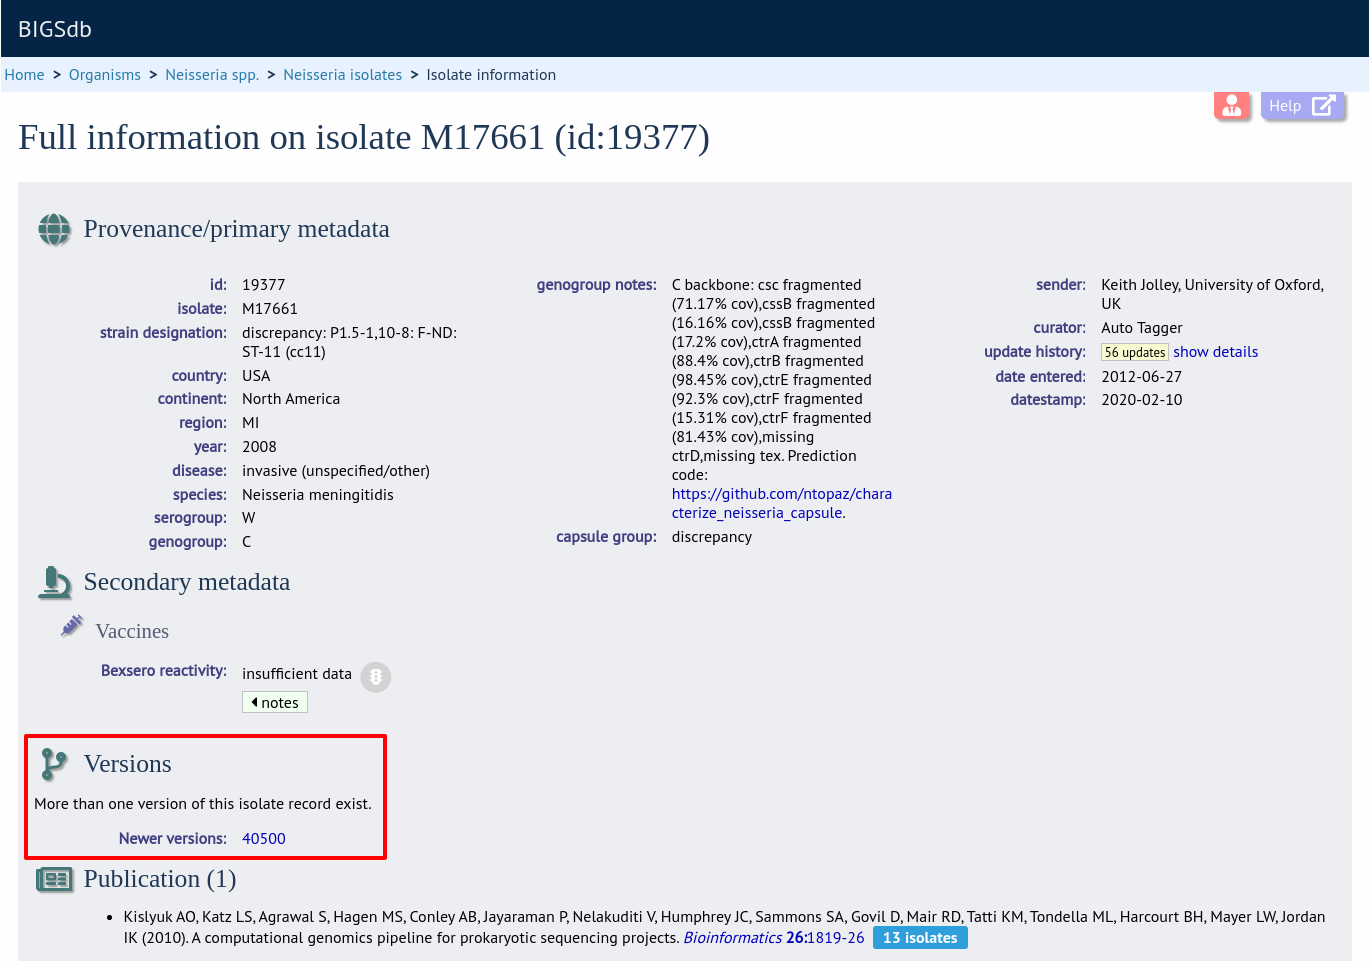This screenshot has width=1372, height=961.
Task: Click the newspaper icon beside Publication
Action: point(54,879)
